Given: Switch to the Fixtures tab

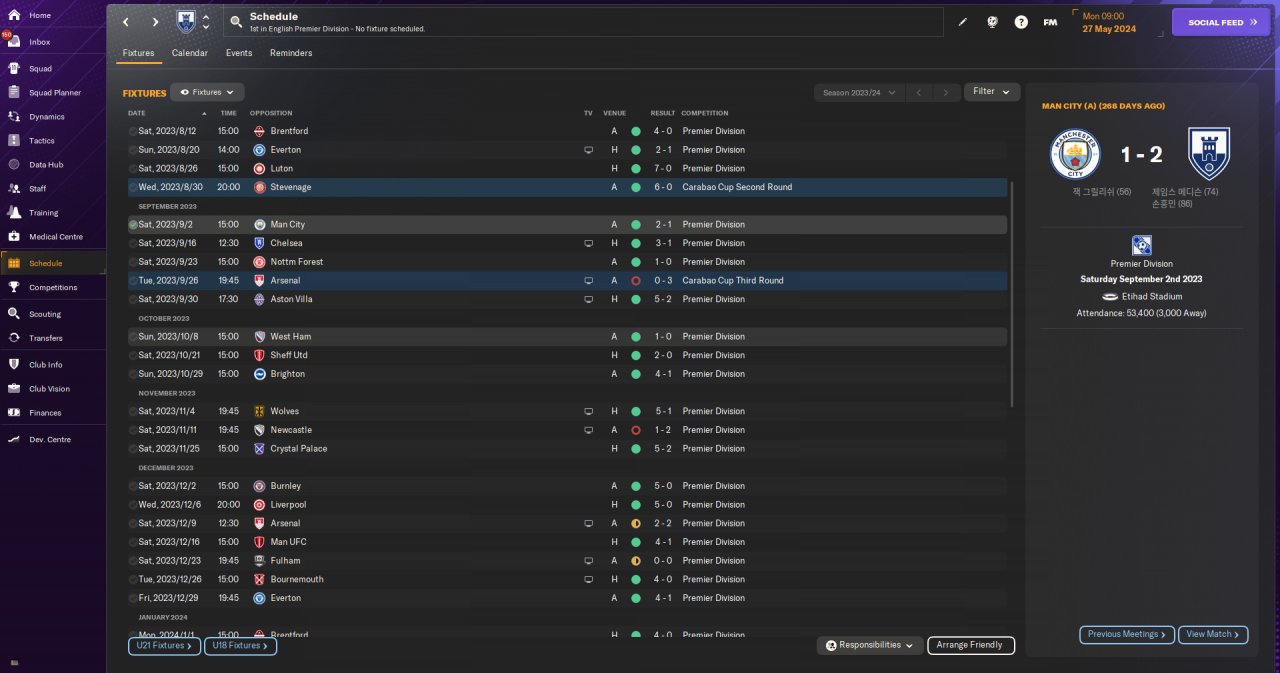Looking at the screenshot, I should pyautogui.click(x=139, y=53).
